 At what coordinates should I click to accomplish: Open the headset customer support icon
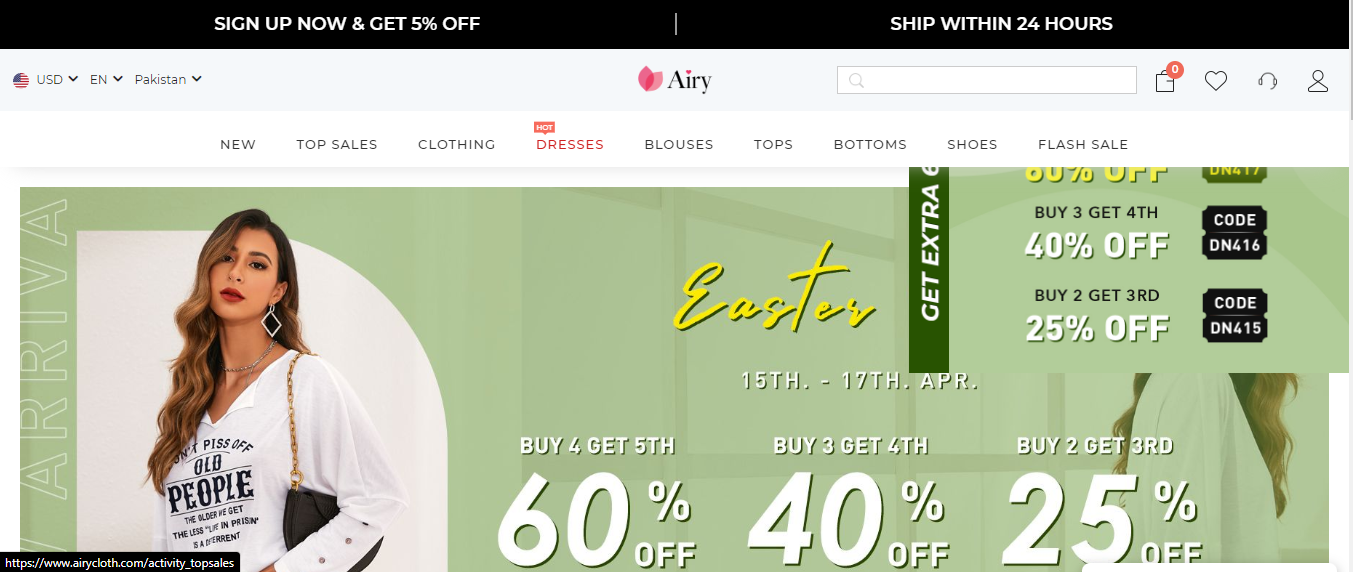(x=1268, y=81)
